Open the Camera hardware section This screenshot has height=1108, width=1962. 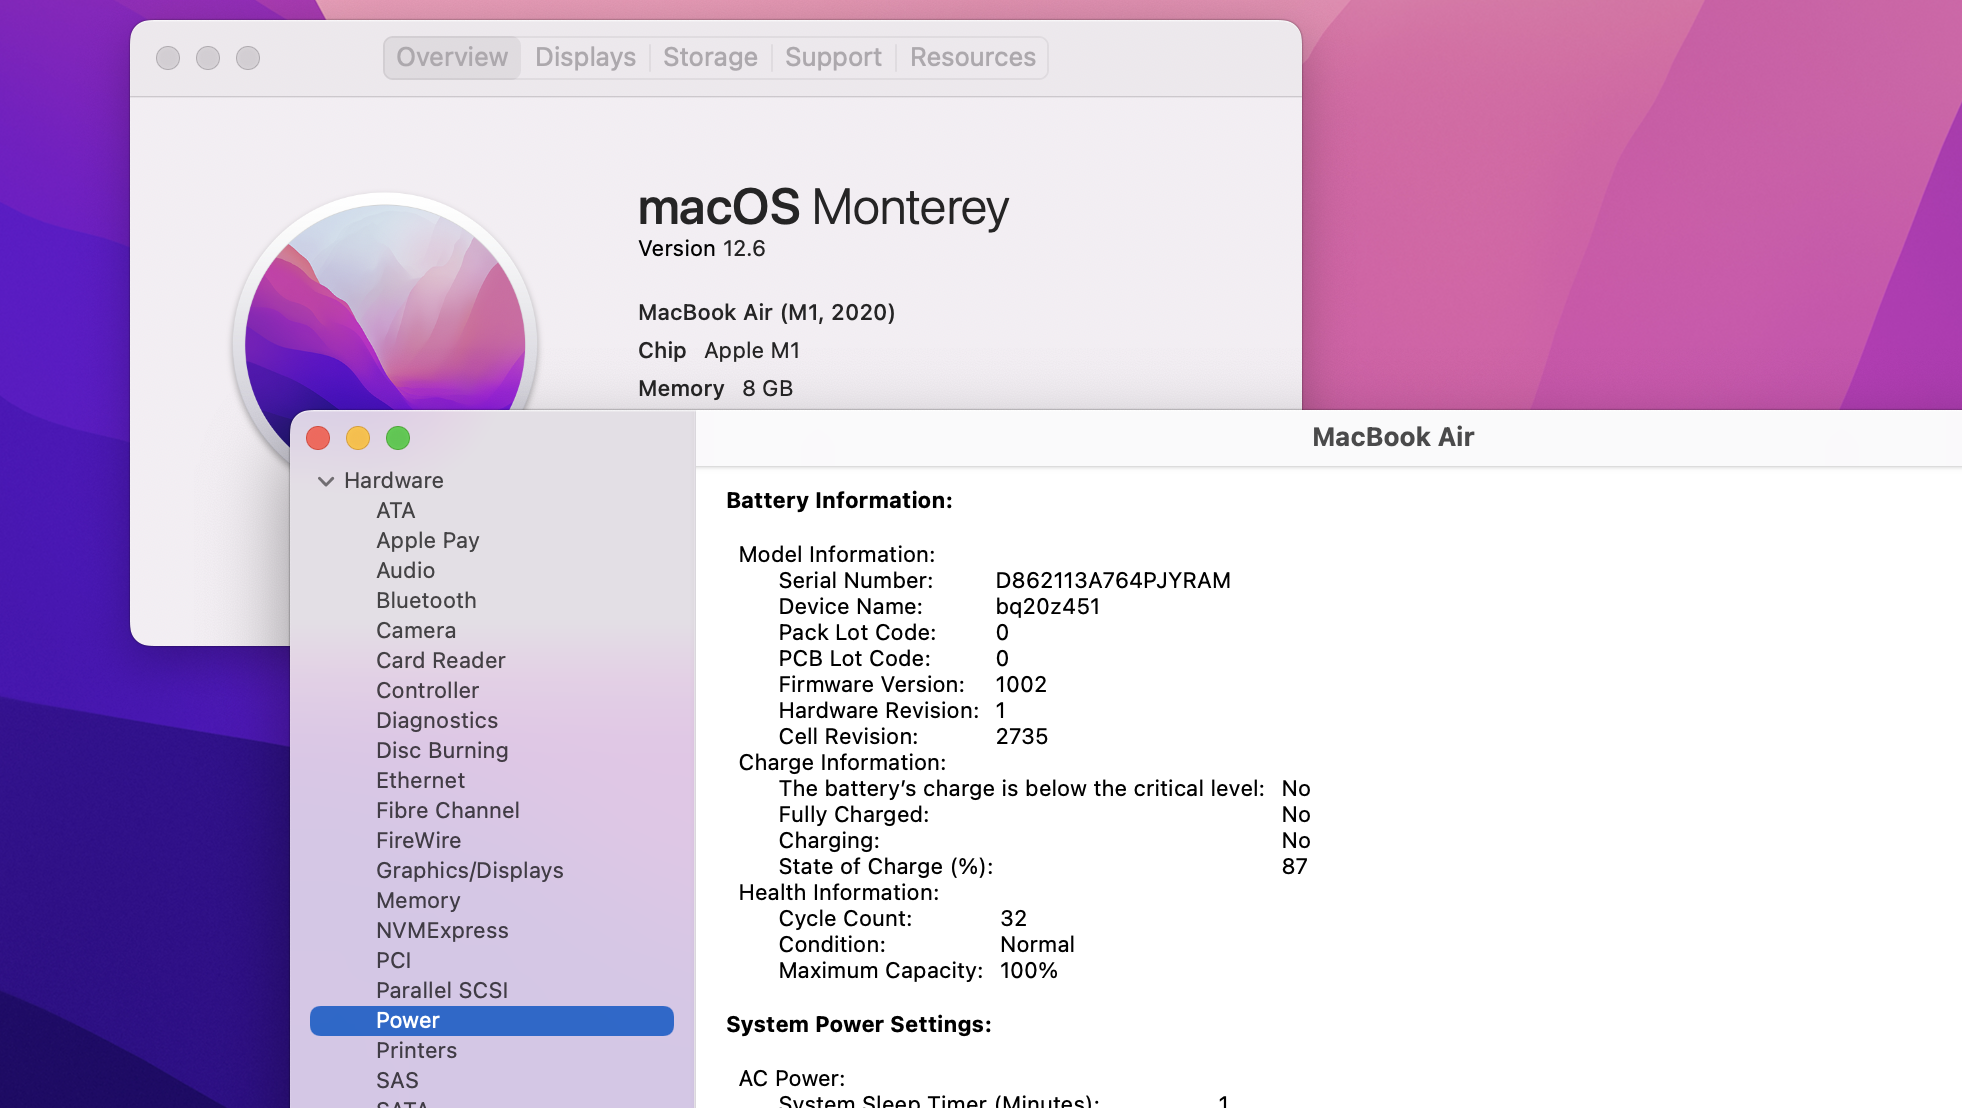416,630
